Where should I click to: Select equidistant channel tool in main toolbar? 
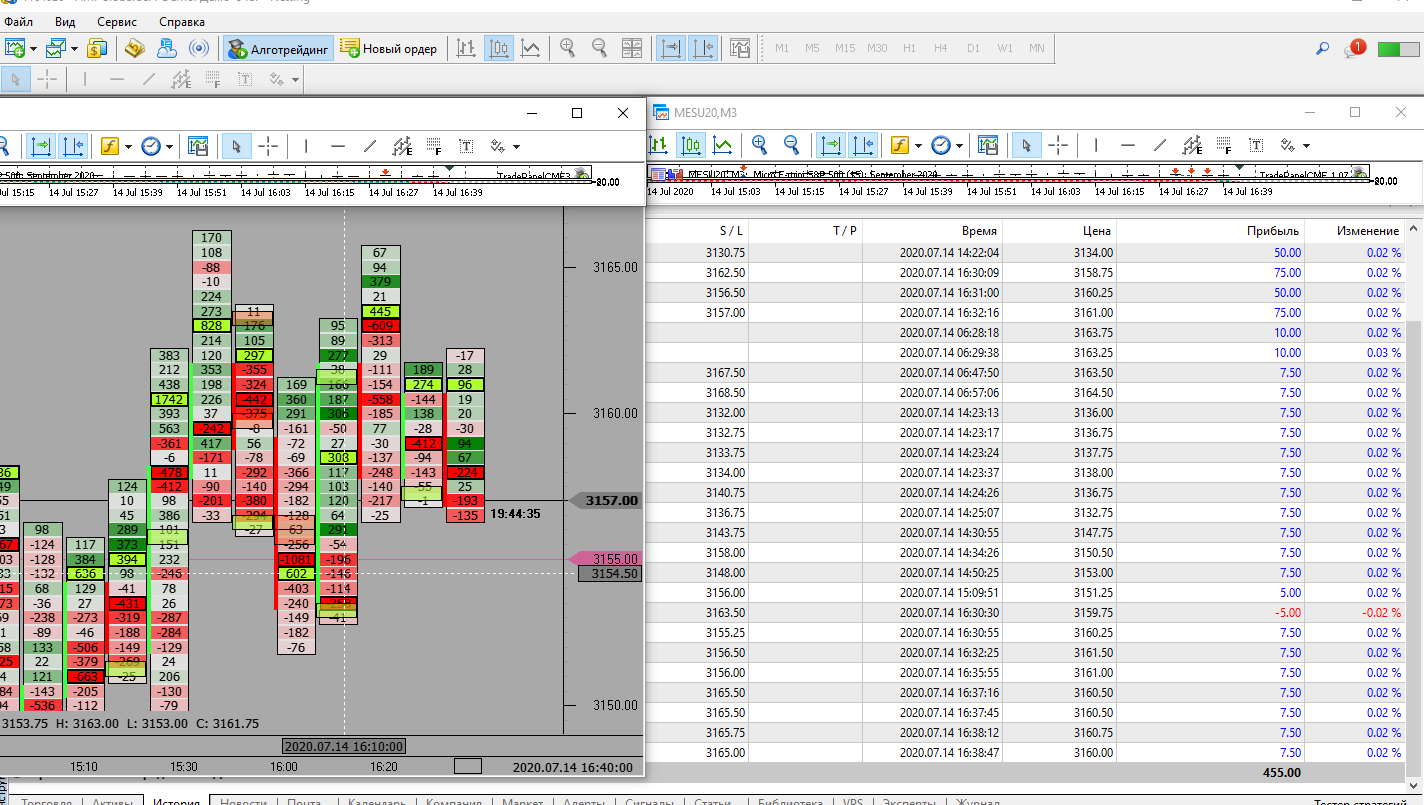(181, 79)
